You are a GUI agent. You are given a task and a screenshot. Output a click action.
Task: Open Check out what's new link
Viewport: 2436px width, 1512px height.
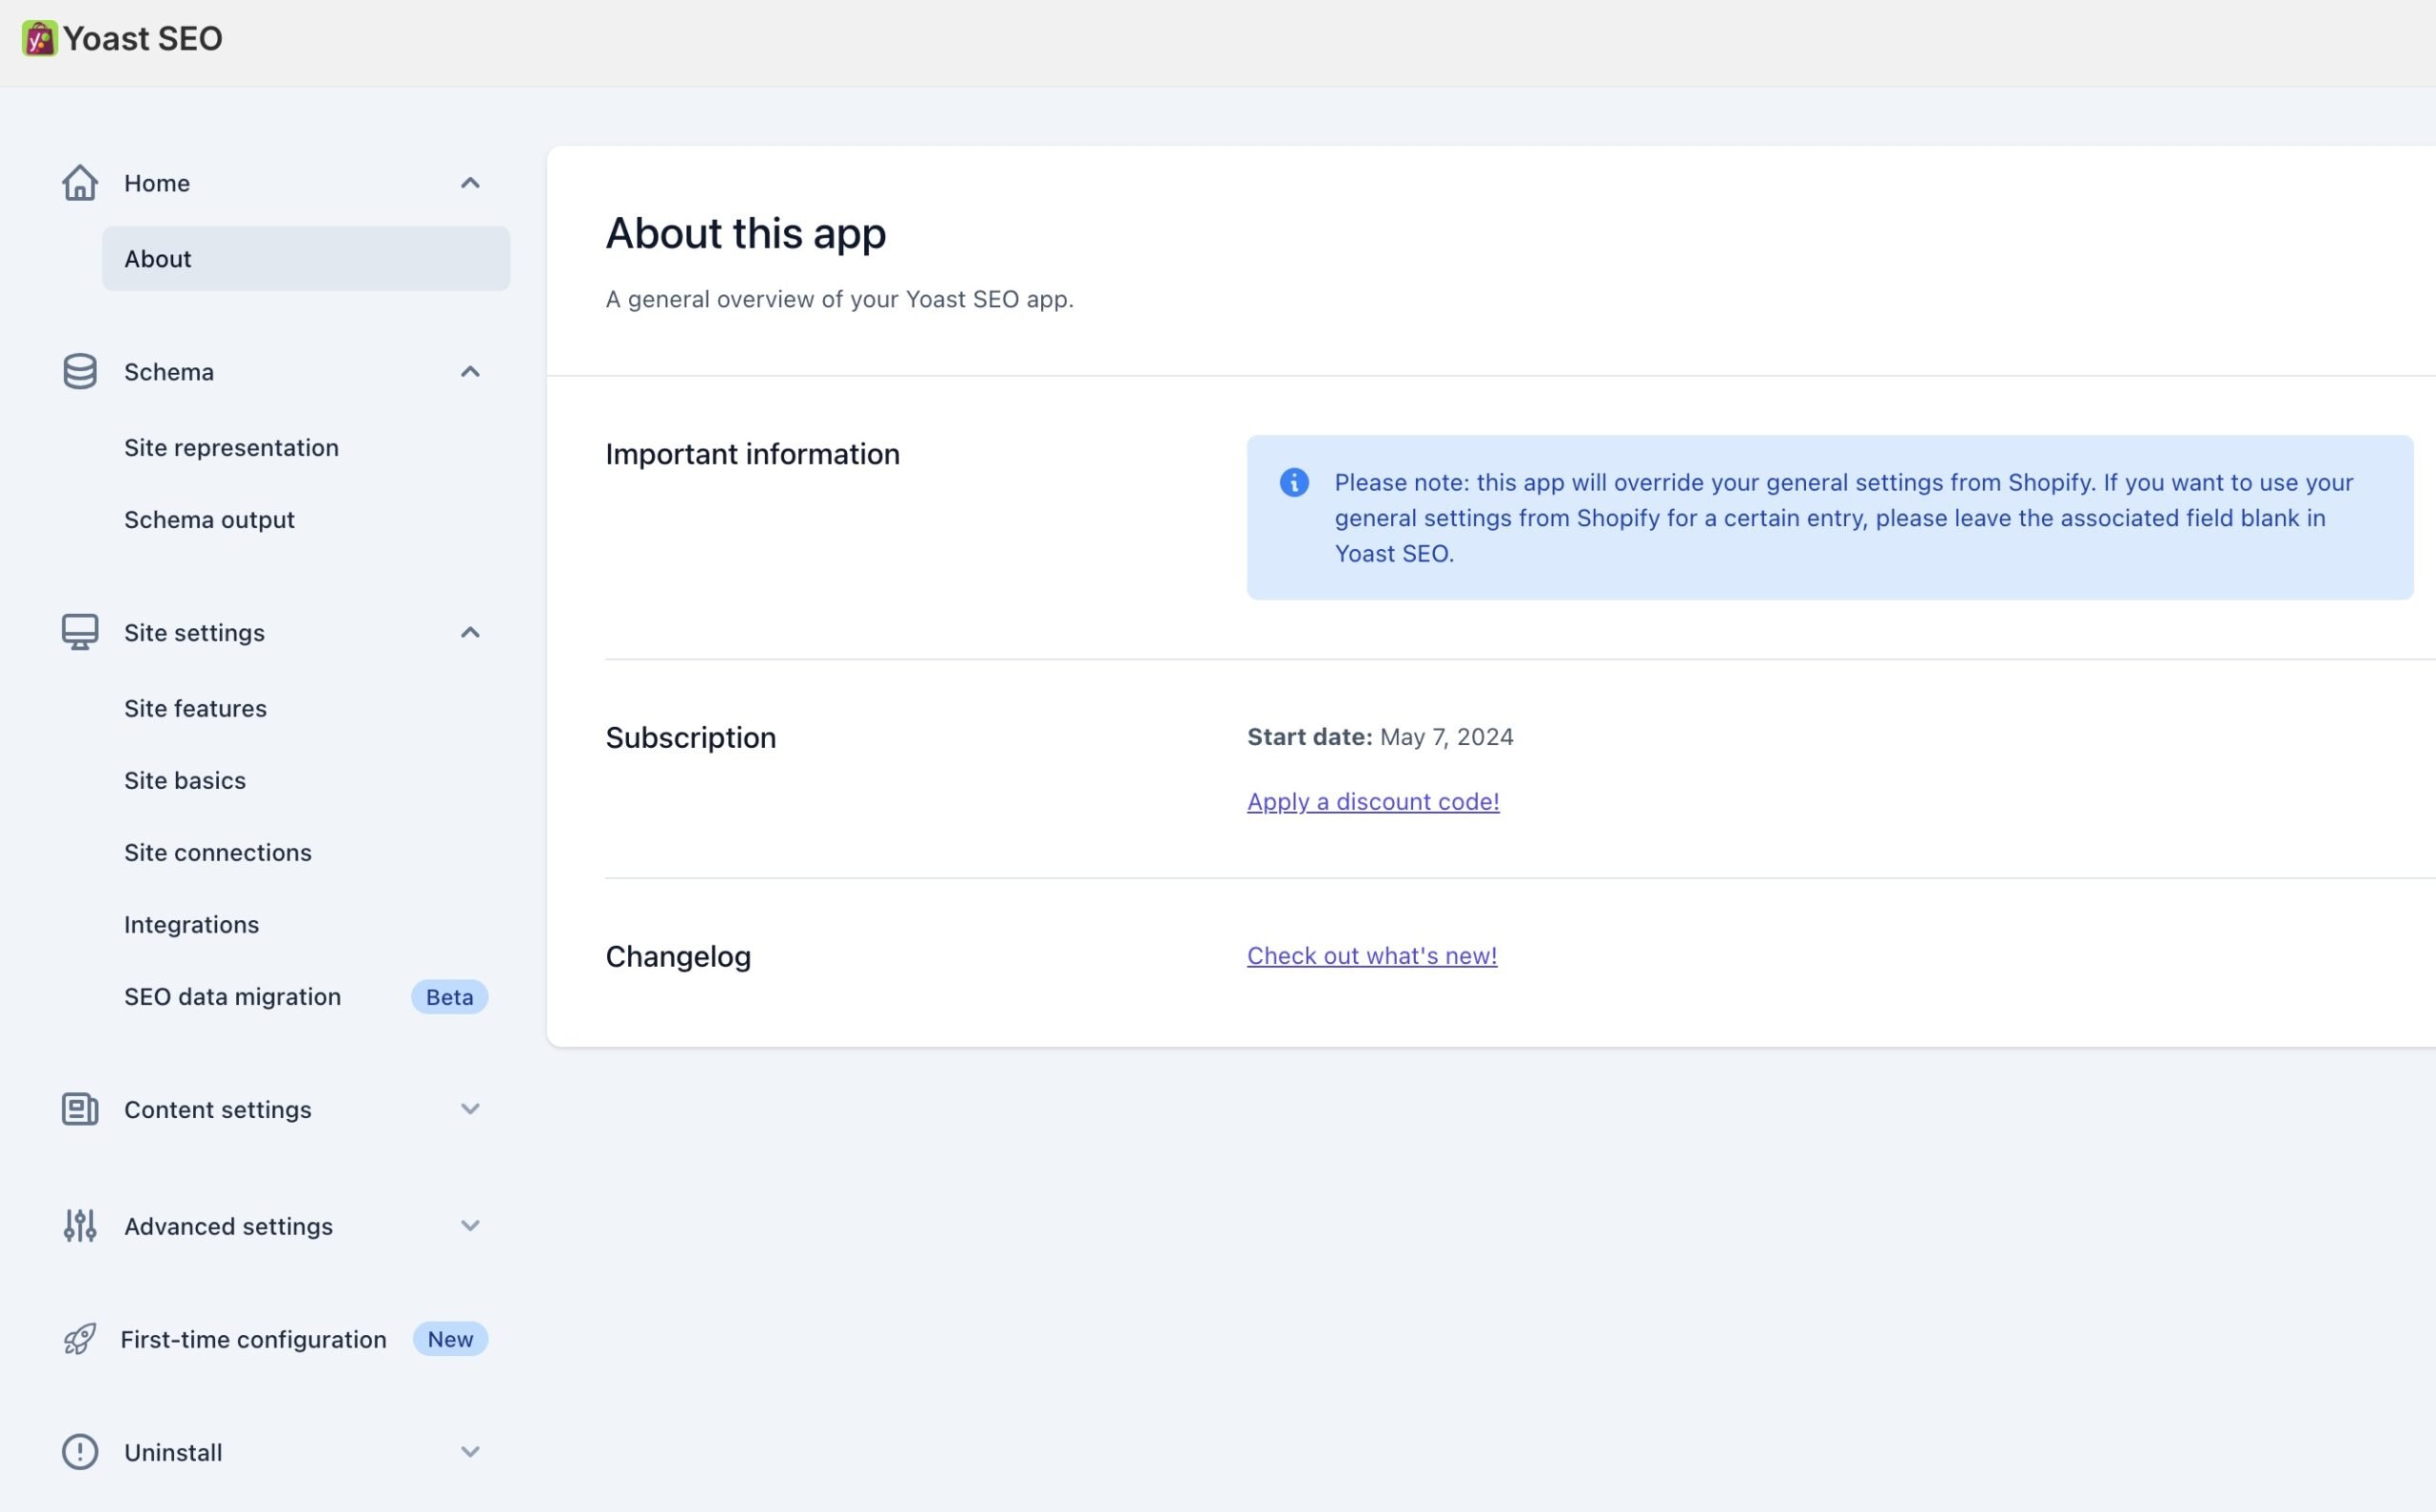(x=1371, y=956)
